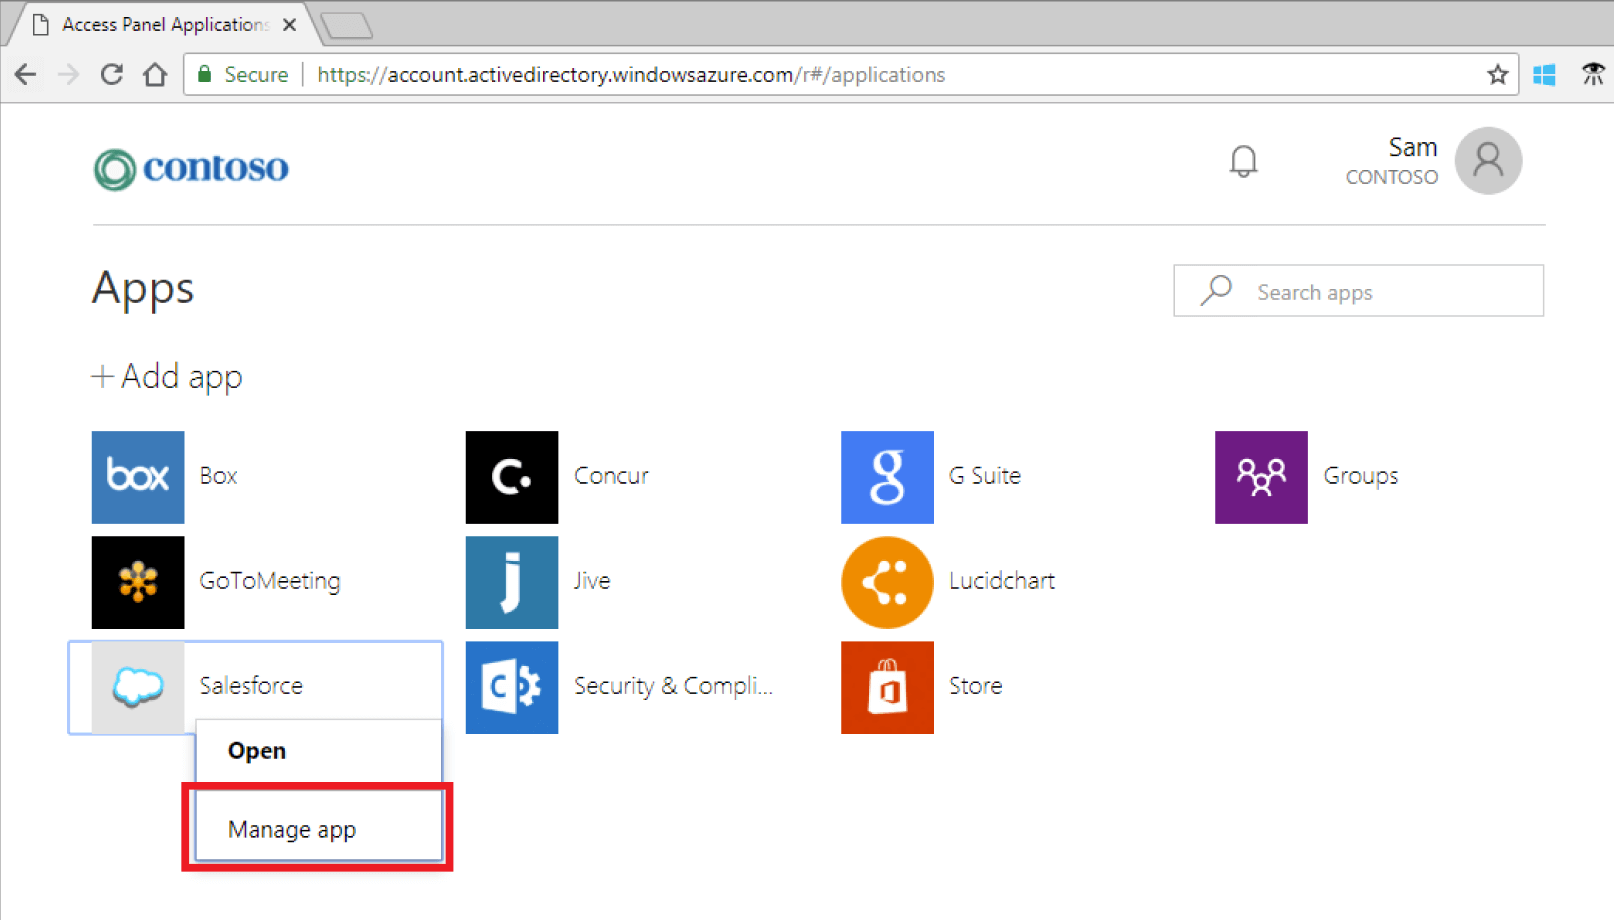Screen dimensions: 1614x924
Task: Click Sam's profile avatar
Action: pos(1487,160)
